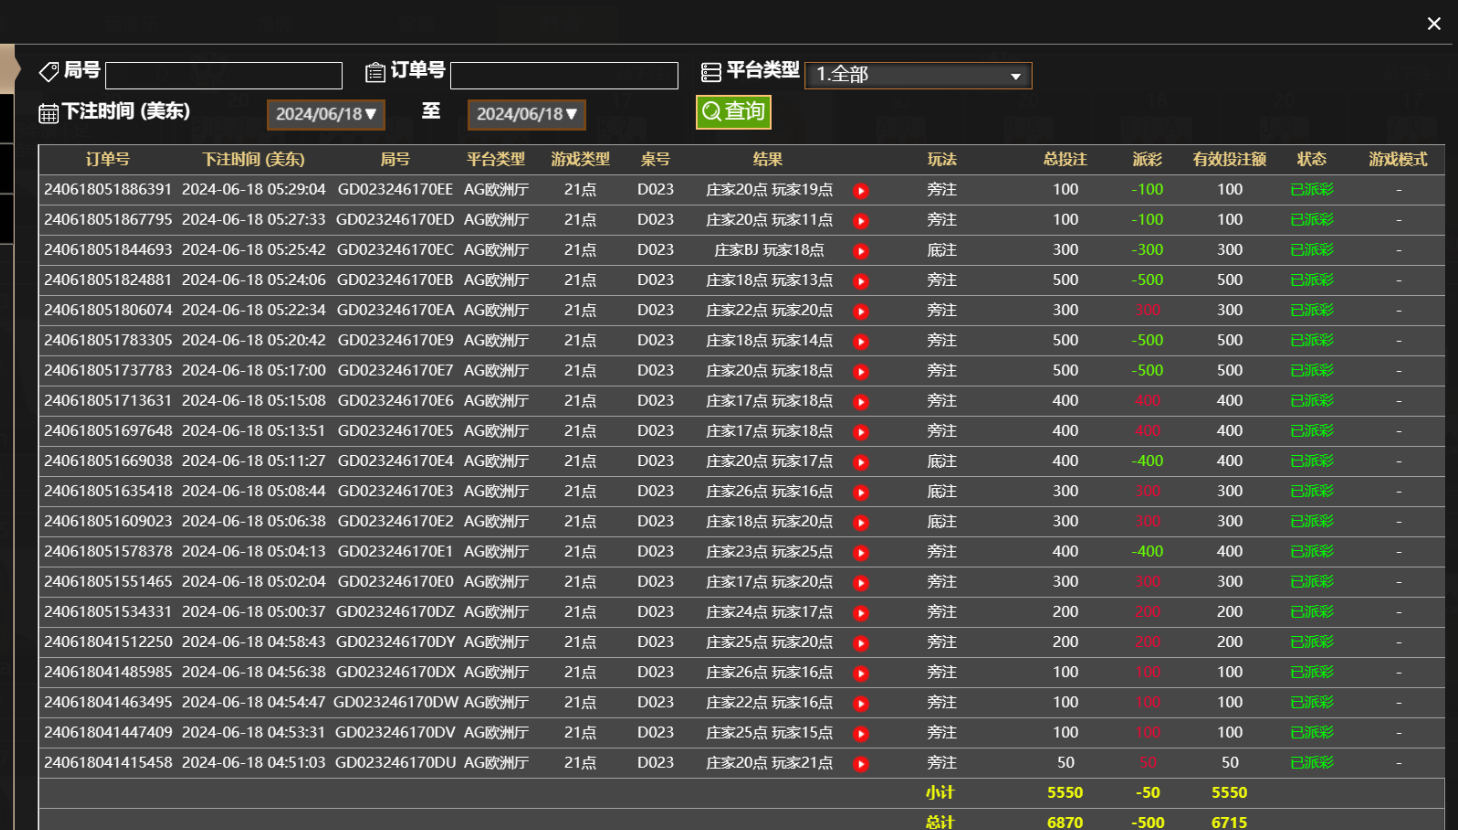This screenshot has height=830, width=1458.
Task: Play replay for round GD023246170E7
Action: click(861, 372)
